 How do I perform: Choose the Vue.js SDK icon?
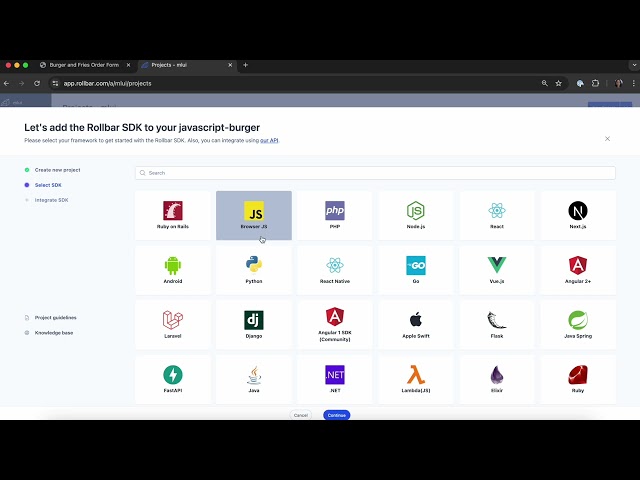point(497,265)
